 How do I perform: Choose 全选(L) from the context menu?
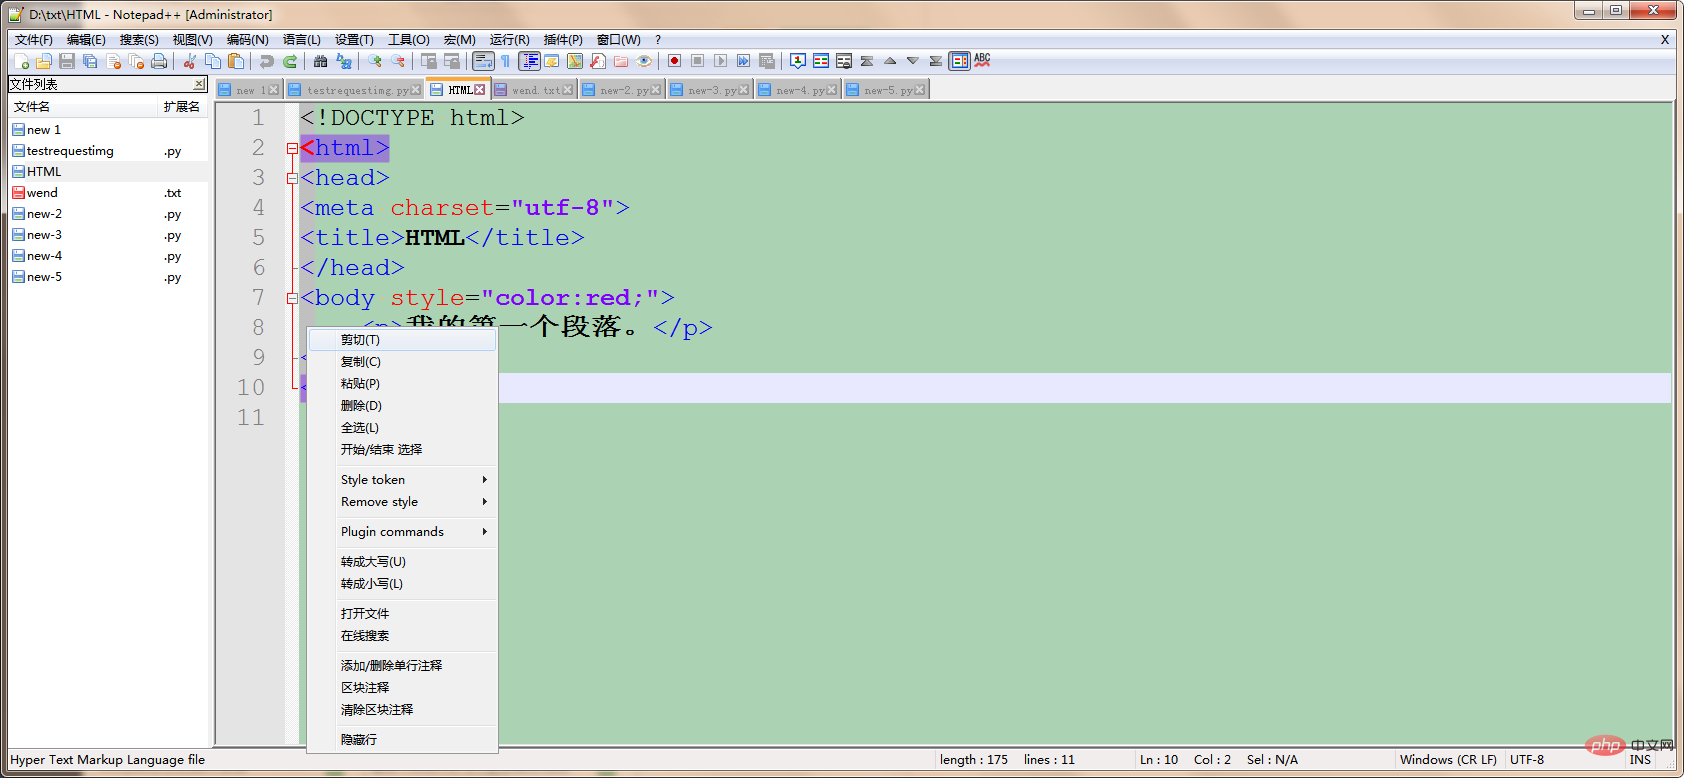tap(402, 428)
